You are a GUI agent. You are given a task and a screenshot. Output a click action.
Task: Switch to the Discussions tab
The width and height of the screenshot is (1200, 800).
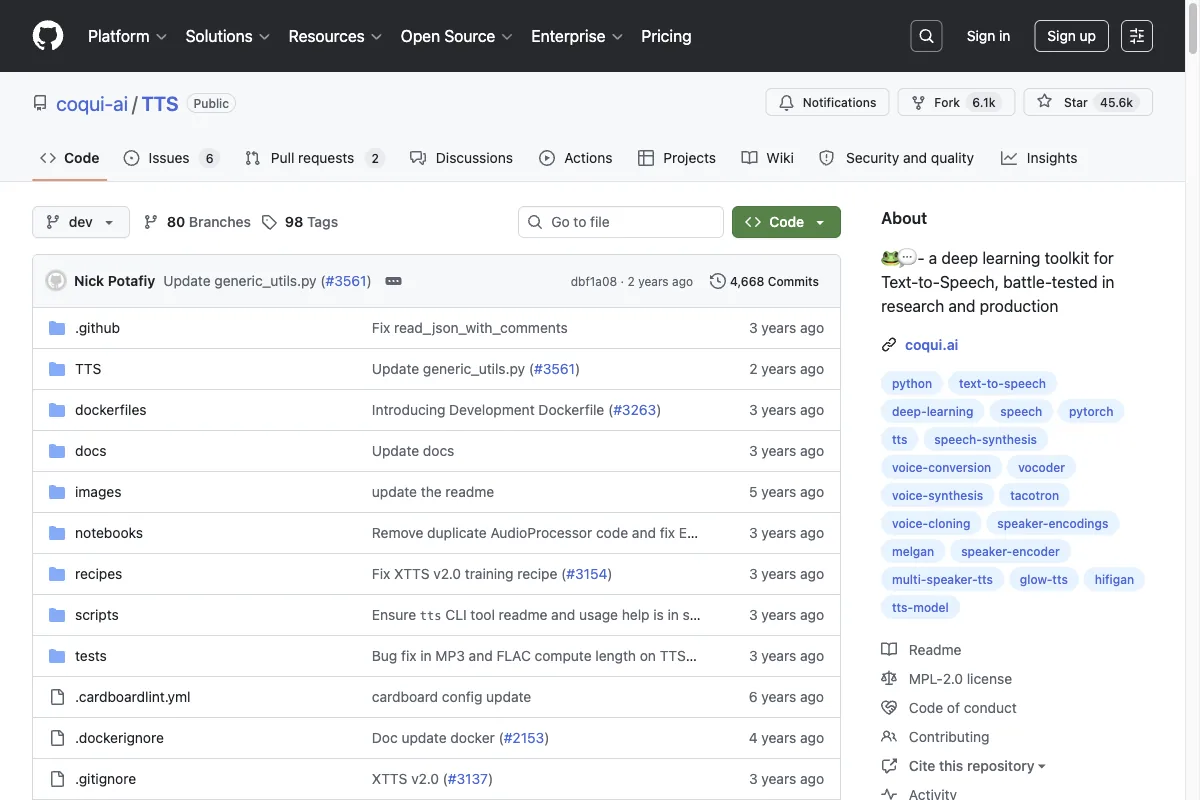point(461,158)
